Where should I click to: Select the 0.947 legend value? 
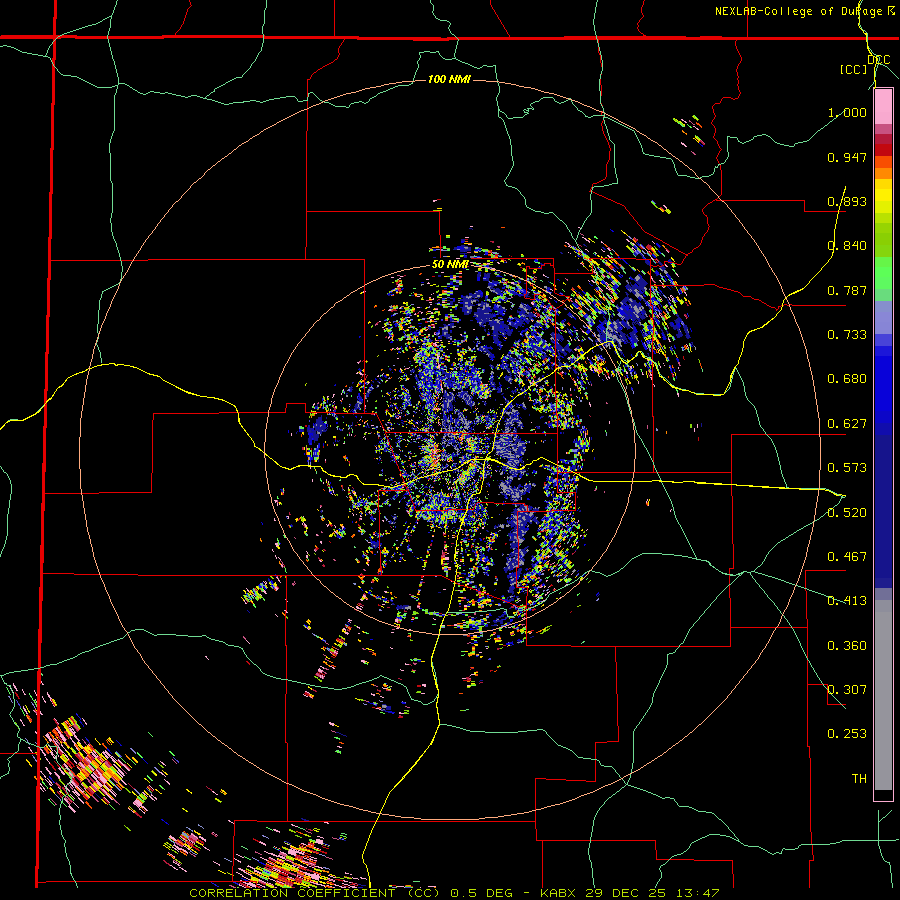(847, 157)
